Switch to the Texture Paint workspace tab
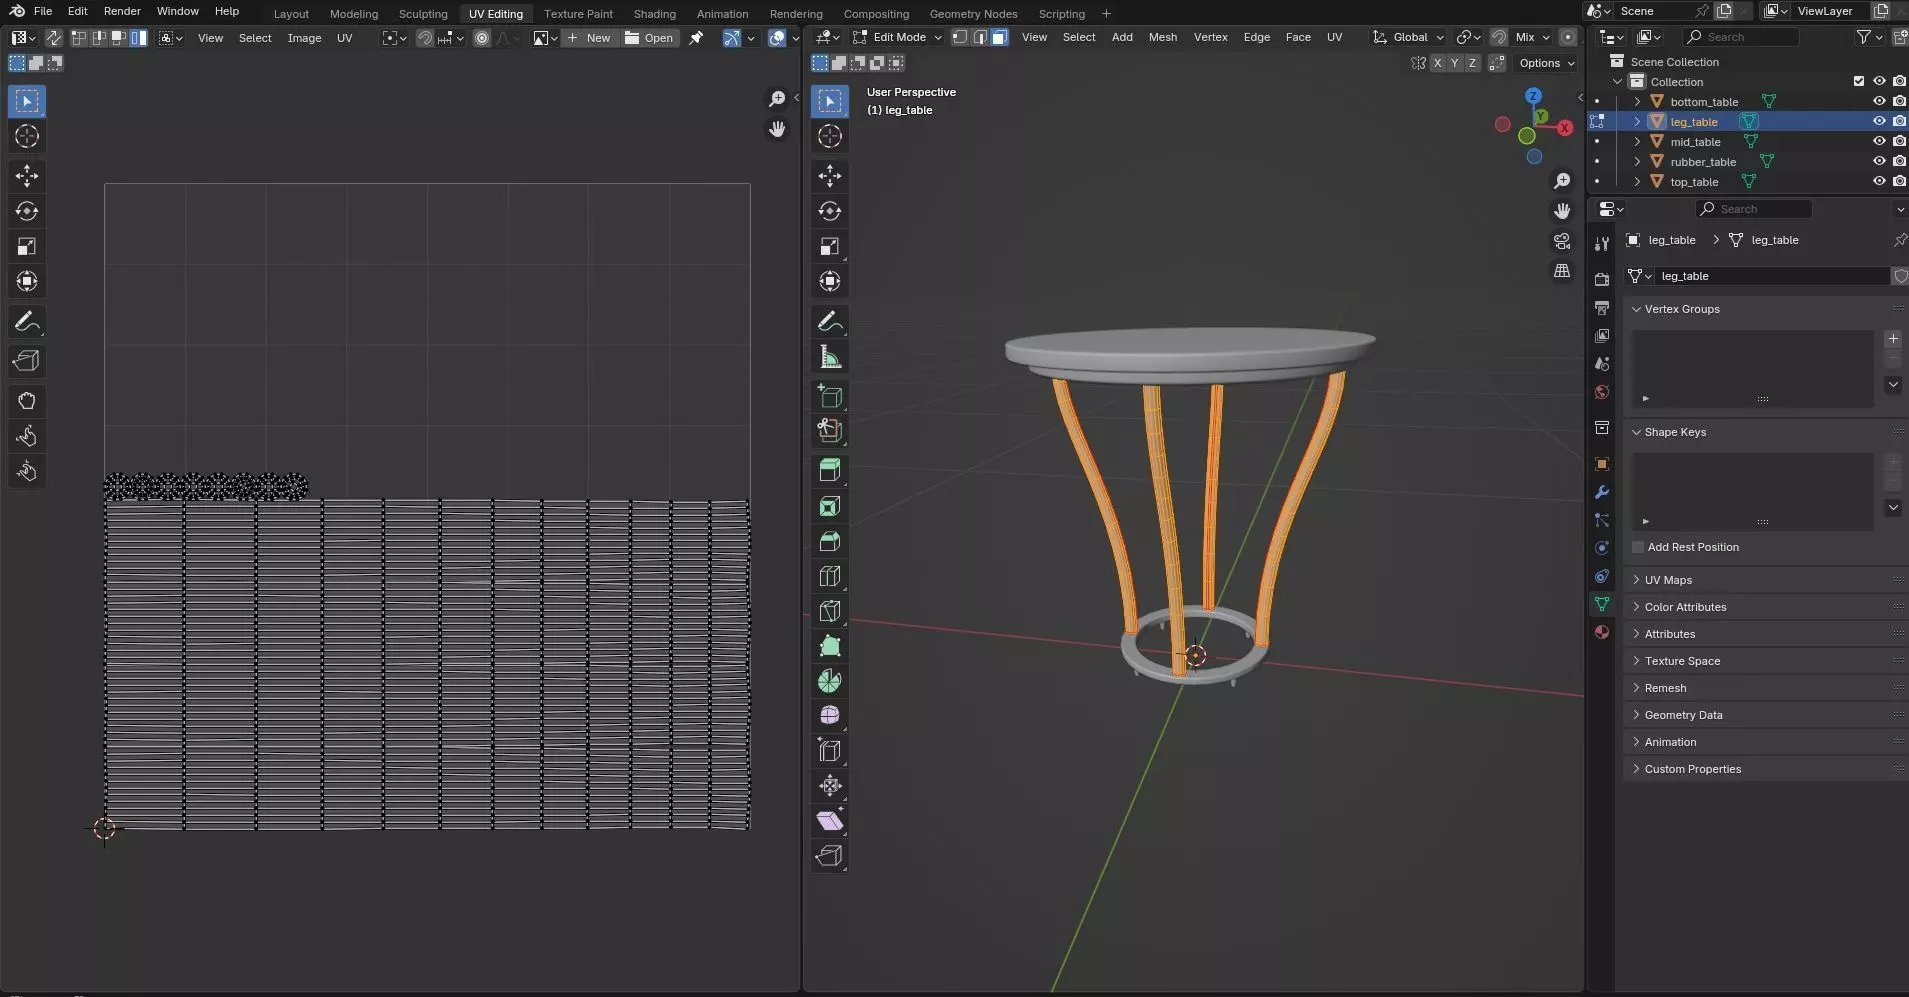Viewport: 1909px width, 997px height. pos(578,14)
